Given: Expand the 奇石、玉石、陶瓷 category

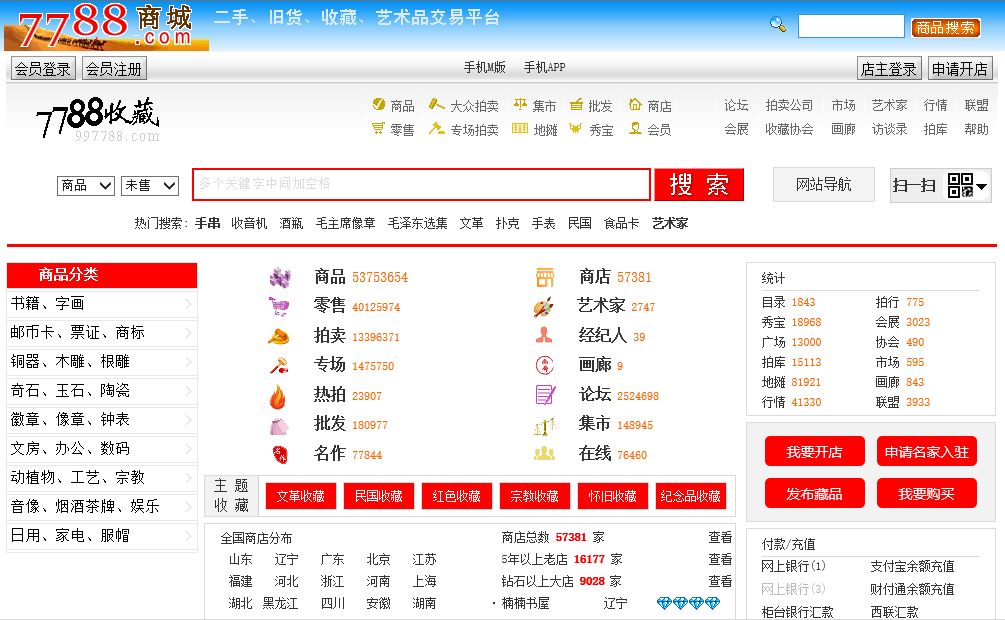Looking at the screenshot, I should [x=102, y=390].
